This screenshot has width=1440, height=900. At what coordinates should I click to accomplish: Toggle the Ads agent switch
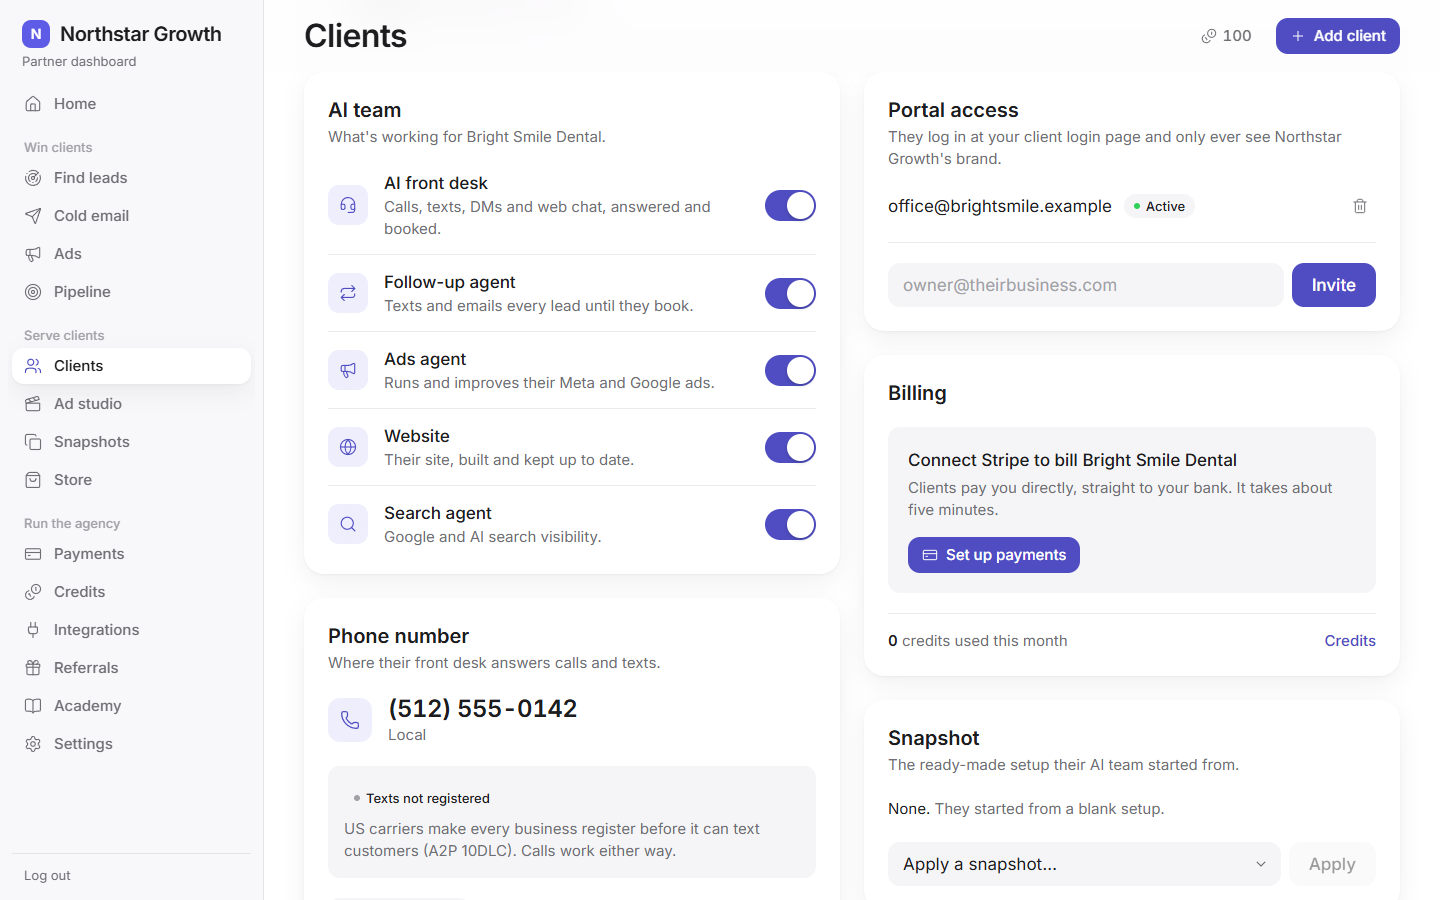pyautogui.click(x=790, y=371)
